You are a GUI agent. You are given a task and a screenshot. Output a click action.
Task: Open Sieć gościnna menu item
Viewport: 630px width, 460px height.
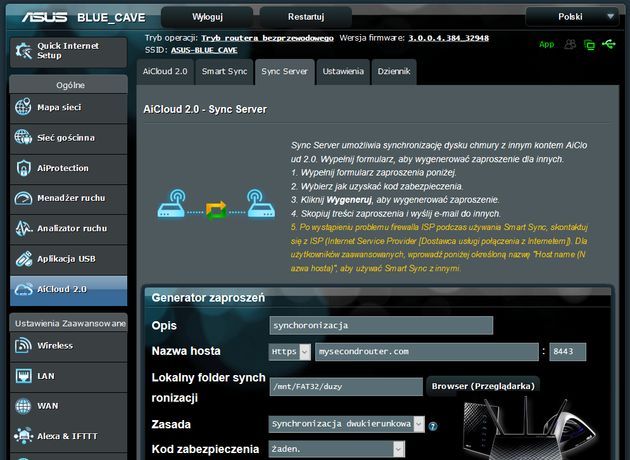tap(69, 138)
